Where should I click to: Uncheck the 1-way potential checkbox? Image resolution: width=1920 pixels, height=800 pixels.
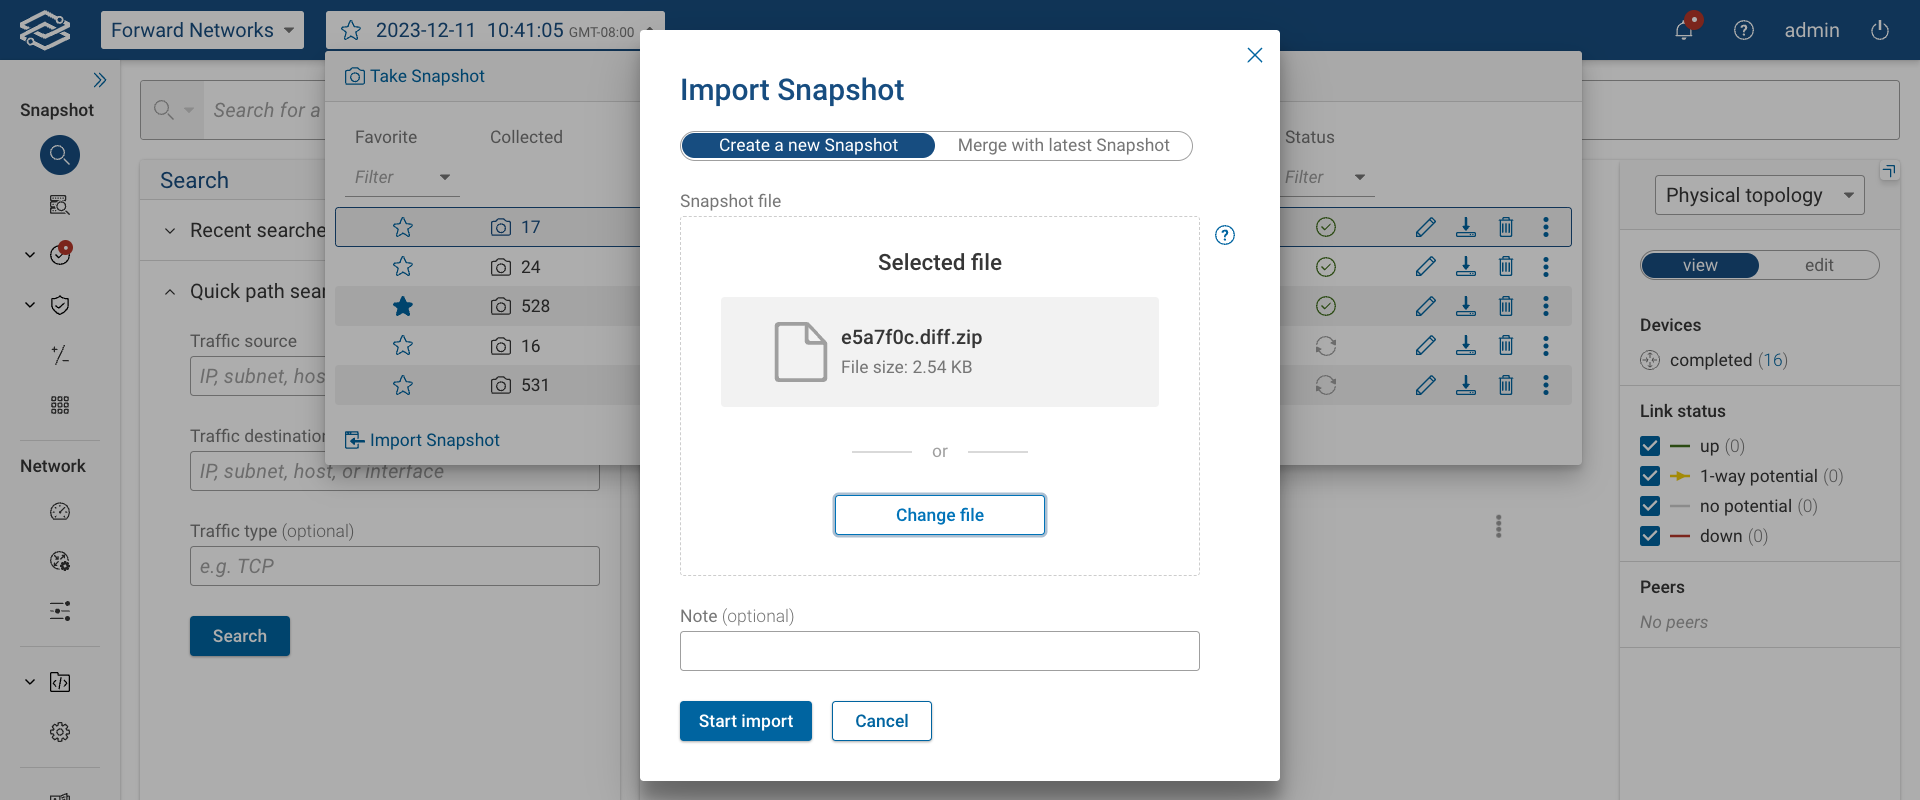click(1650, 476)
